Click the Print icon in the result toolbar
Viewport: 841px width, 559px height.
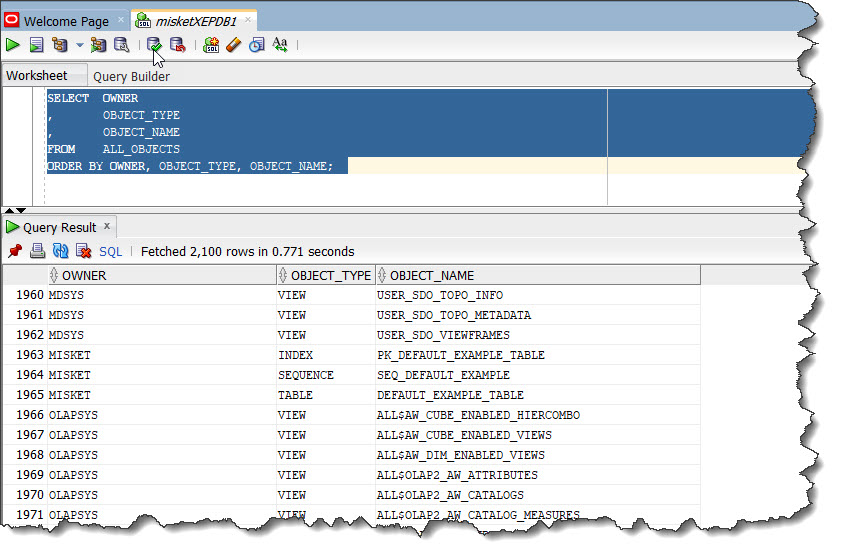point(38,251)
